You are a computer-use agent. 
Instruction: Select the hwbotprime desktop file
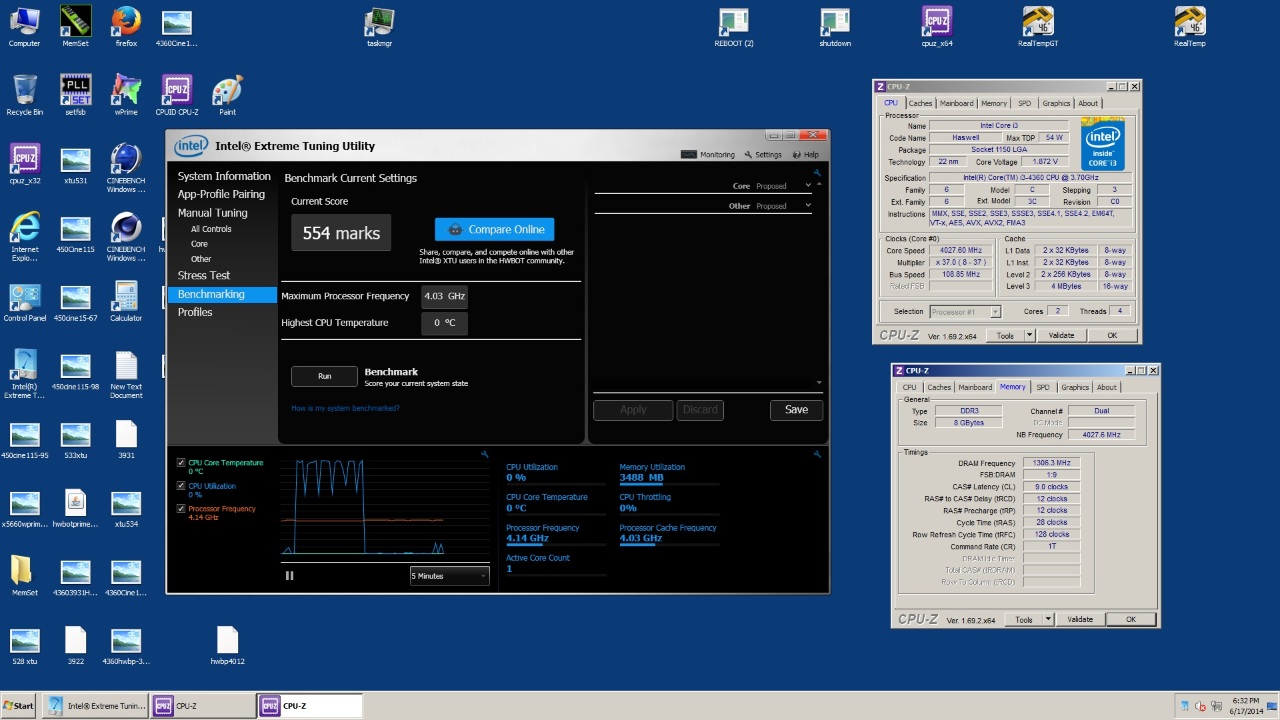75,508
